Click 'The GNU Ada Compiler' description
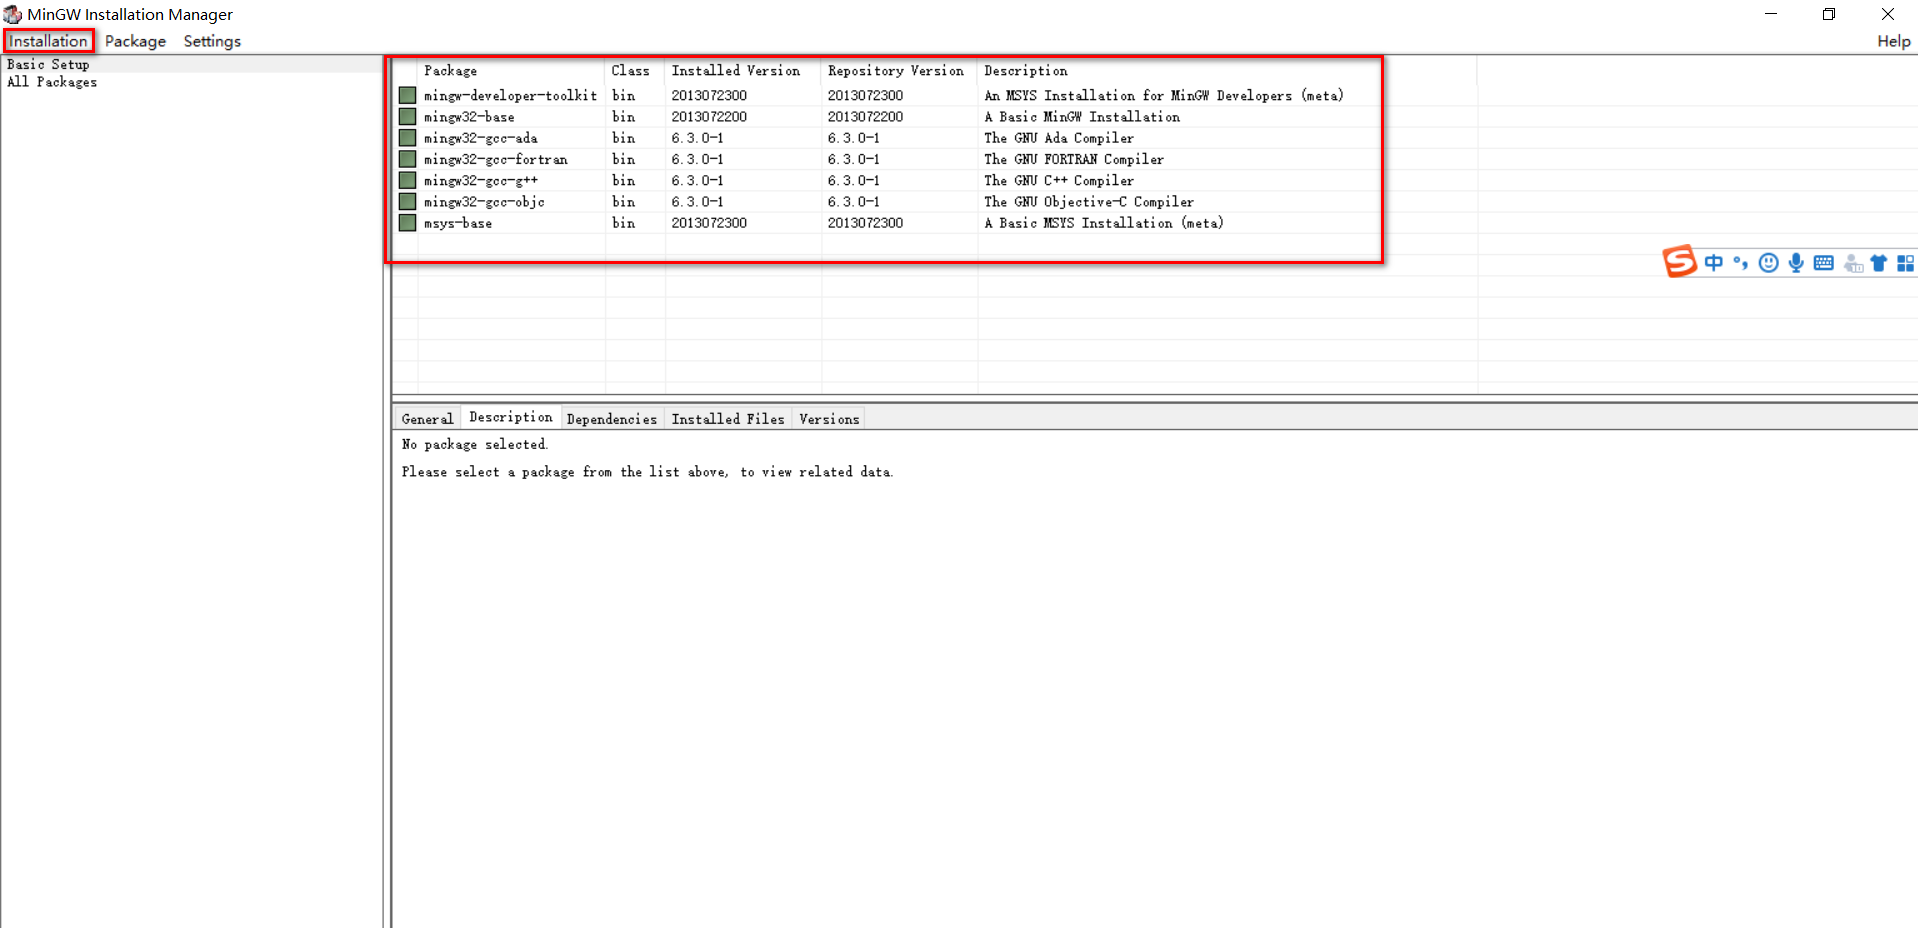Viewport: 1918px width, 928px height. coord(1059,137)
